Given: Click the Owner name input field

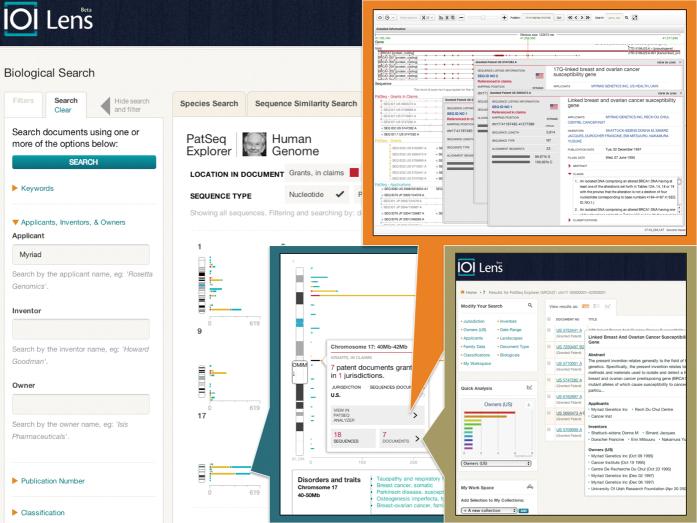Looking at the screenshot, I should (80, 404).
